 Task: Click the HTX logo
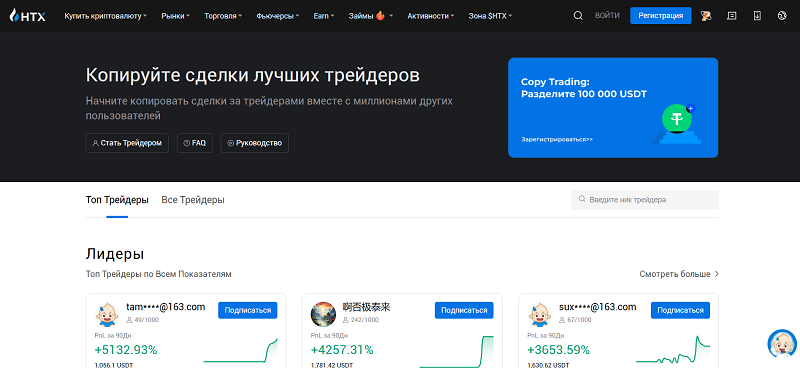pyautogui.click(x=28, y=16)
